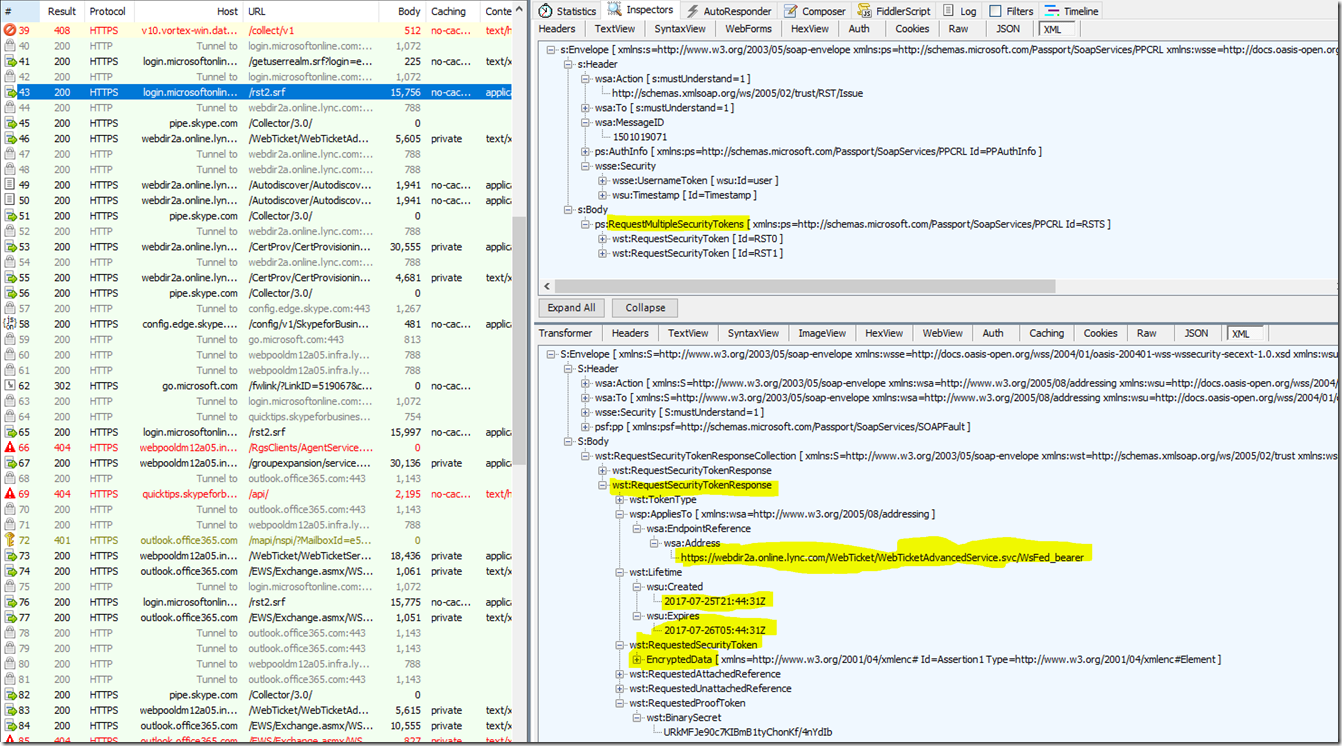
Task: Select the MessageID value 1501019071
Action: coord(640,137)
